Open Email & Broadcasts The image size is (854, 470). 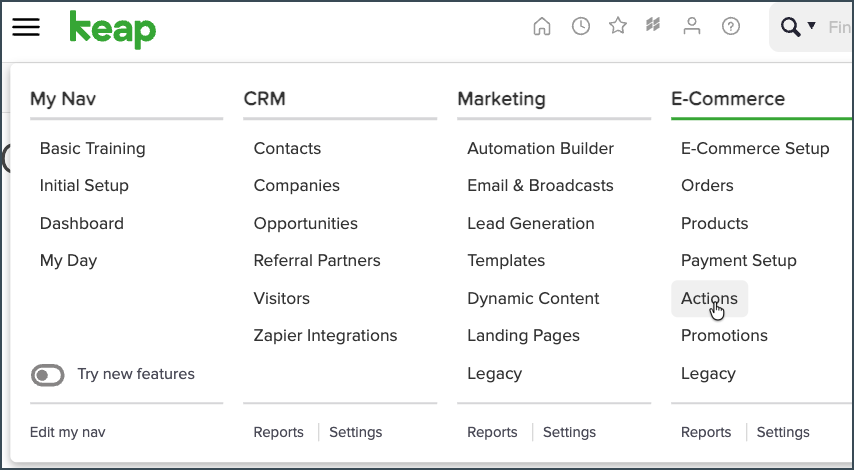540,186
